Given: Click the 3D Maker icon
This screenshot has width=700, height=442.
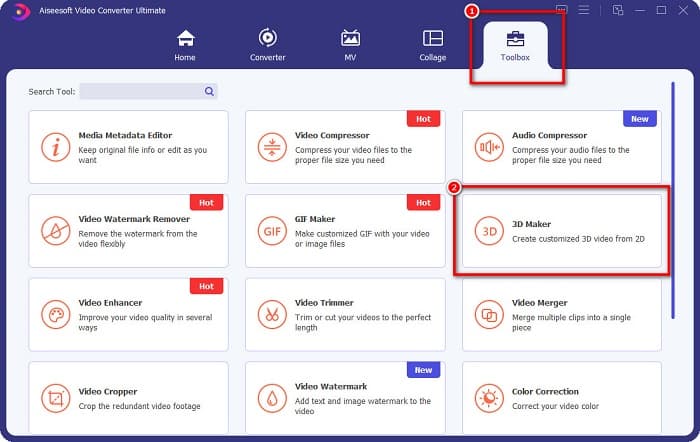Looking at the screenshot, I should click(489, 231).
